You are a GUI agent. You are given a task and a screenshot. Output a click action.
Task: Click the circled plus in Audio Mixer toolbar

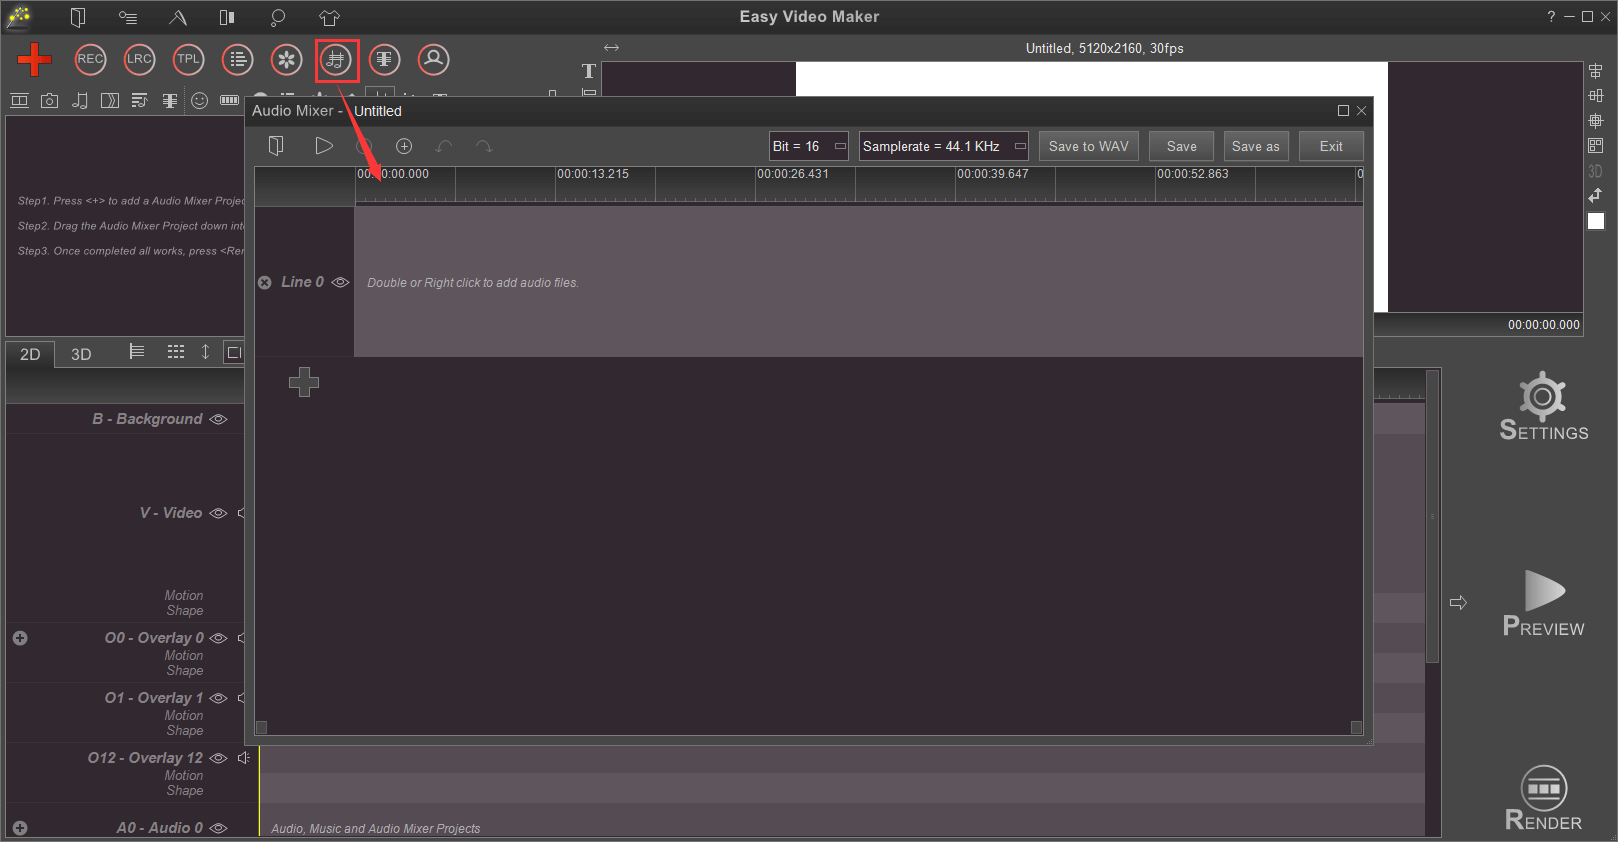pyautogui.click(x=404, y=146)
